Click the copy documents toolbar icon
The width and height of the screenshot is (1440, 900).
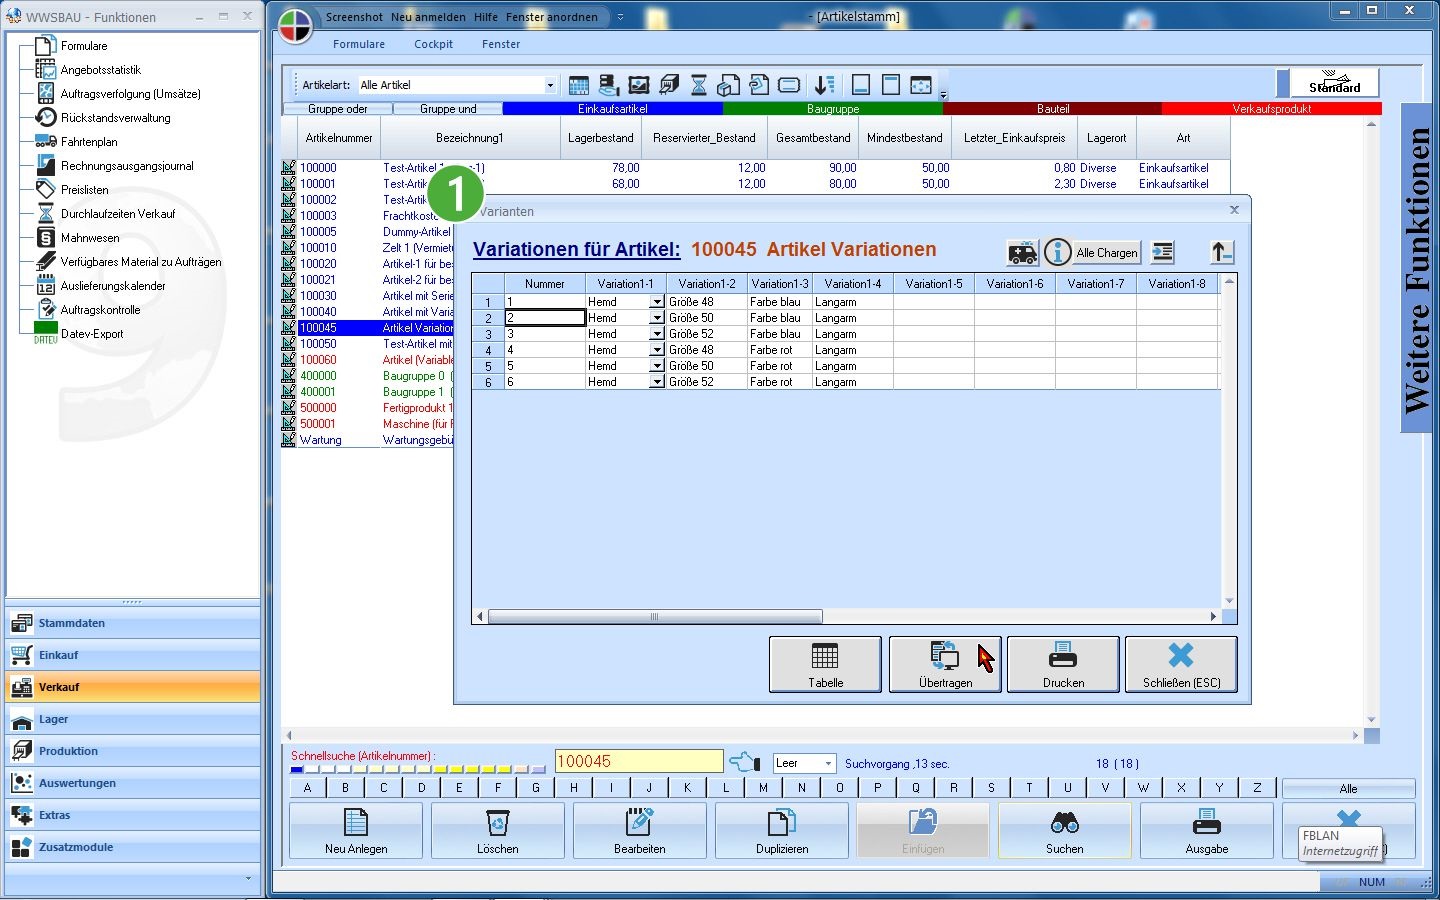759,85
